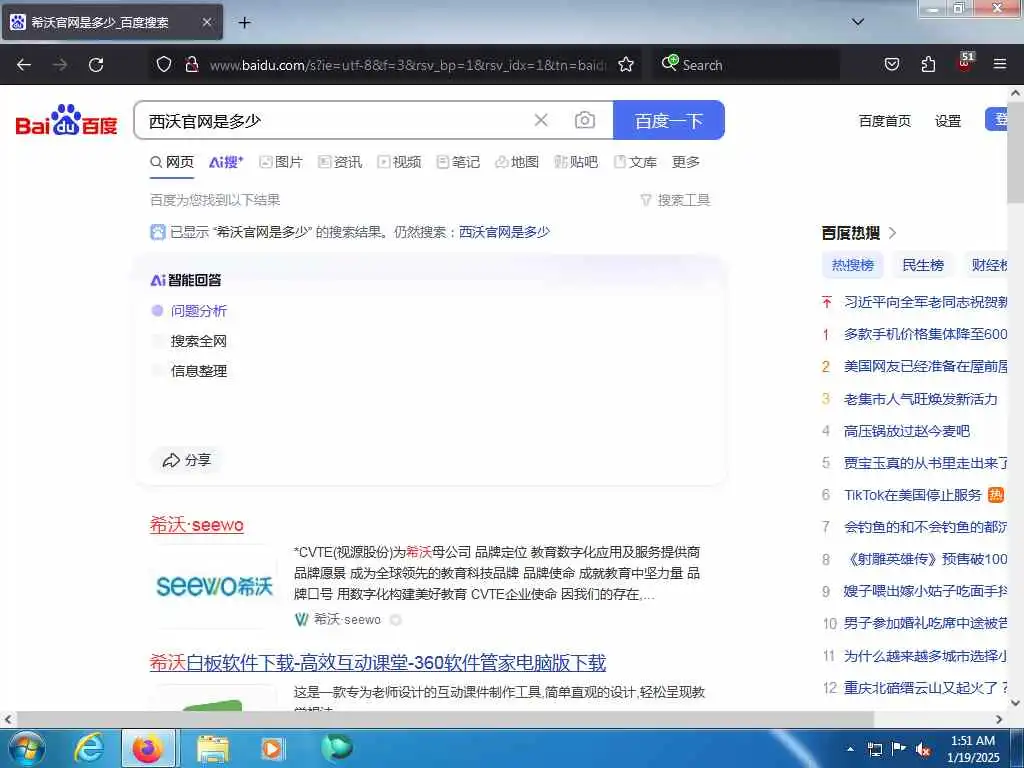1024x768 pixels.
Task: Open hot search TikTok在美国停止服务
Action: pos(912,495)
